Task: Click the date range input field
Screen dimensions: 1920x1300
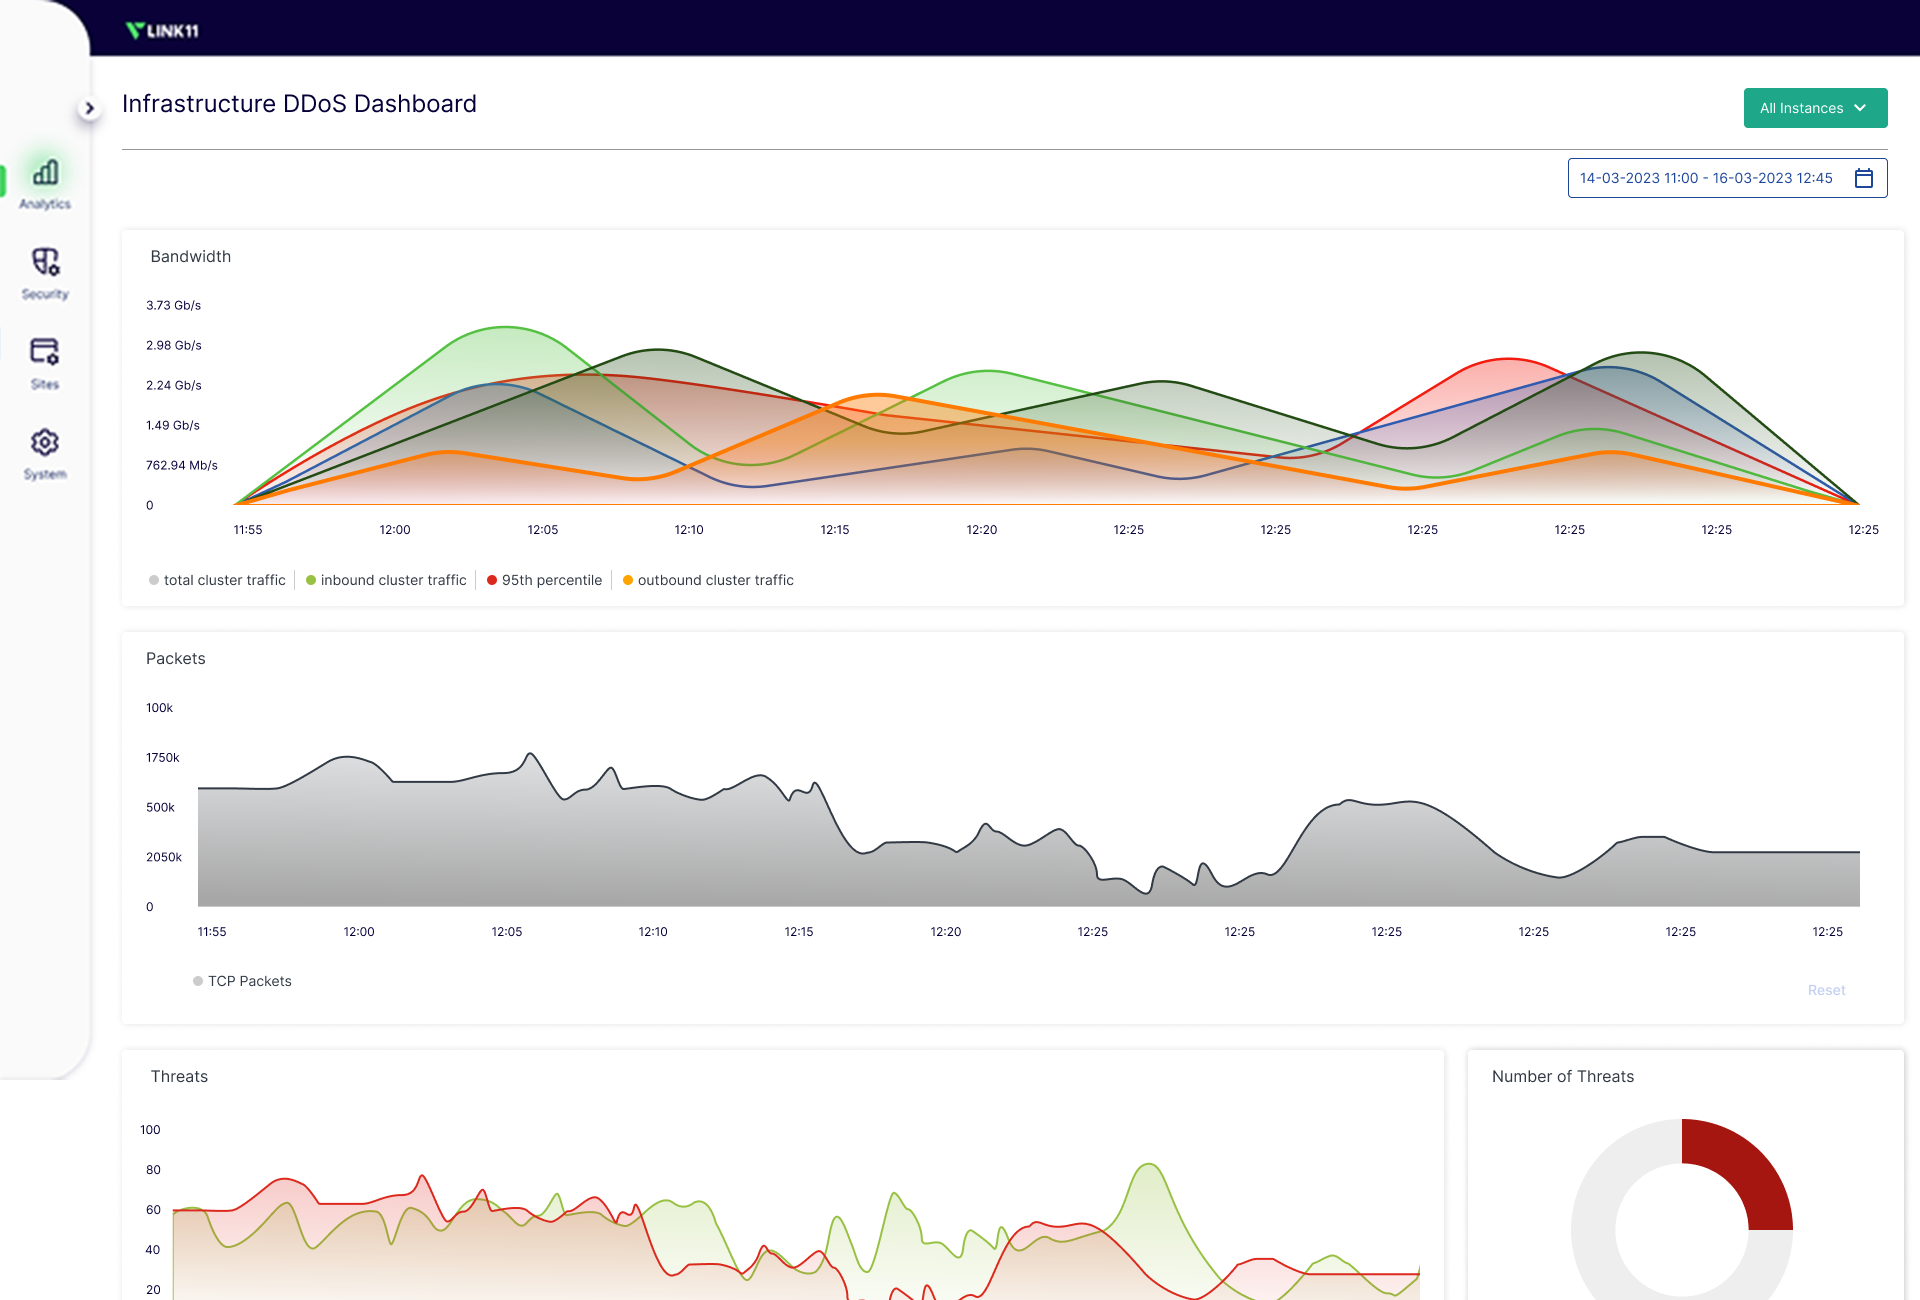Action: coord(1705,178)
